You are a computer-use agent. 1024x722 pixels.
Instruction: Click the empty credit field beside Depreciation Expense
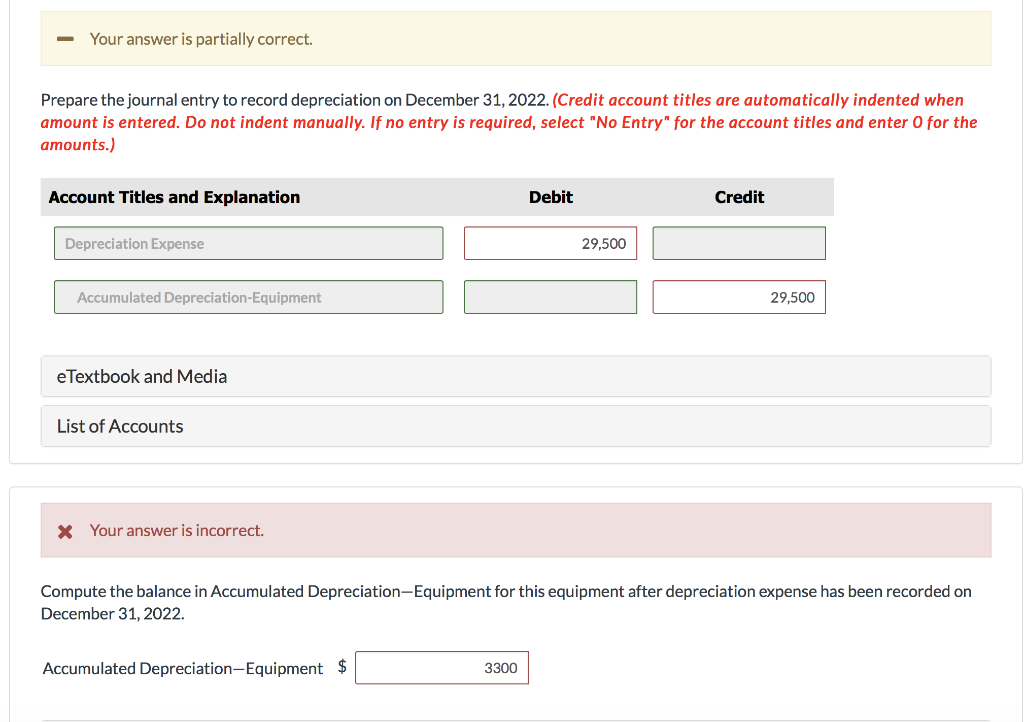[x=738, y=243]
